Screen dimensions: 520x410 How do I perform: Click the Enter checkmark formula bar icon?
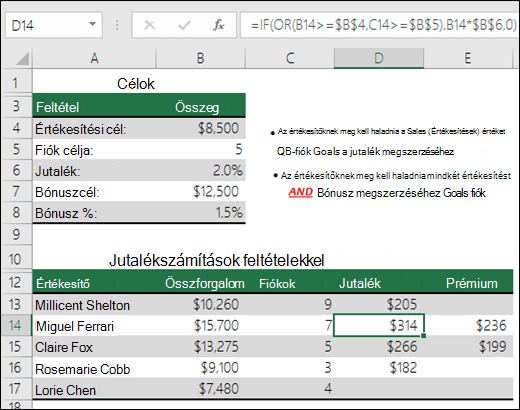click(x=184, y=25)
